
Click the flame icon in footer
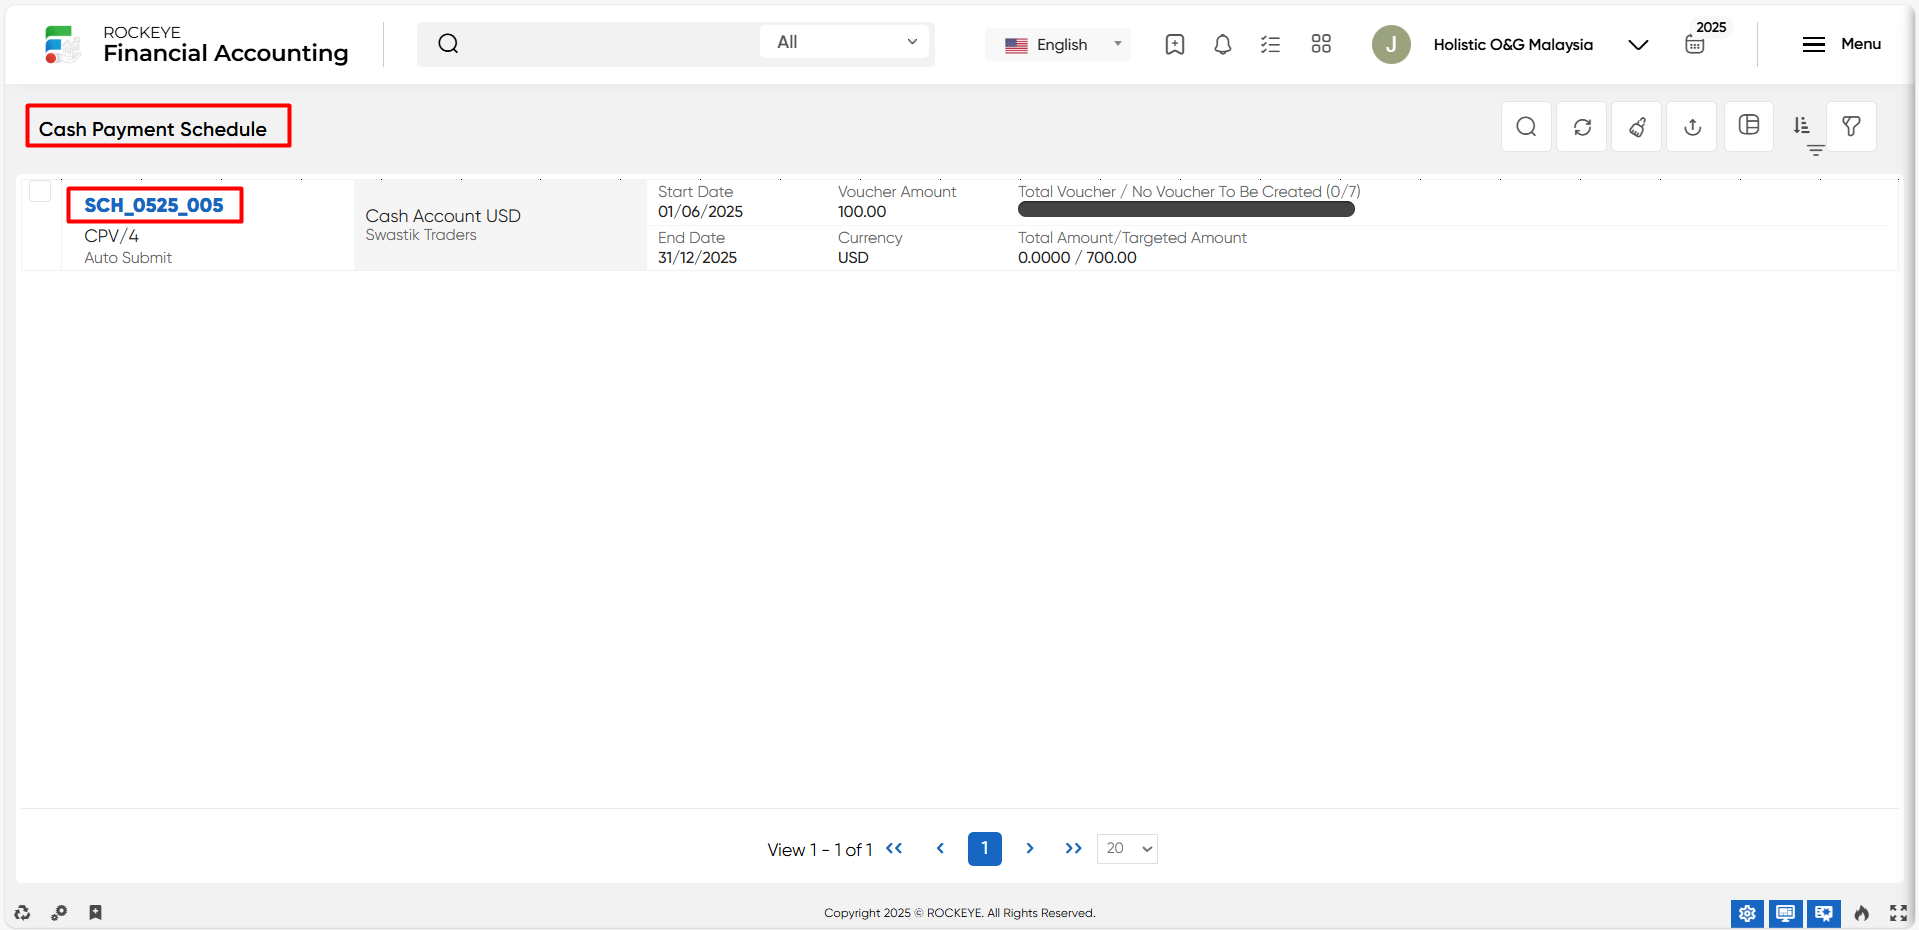[x=1861, y=913]
